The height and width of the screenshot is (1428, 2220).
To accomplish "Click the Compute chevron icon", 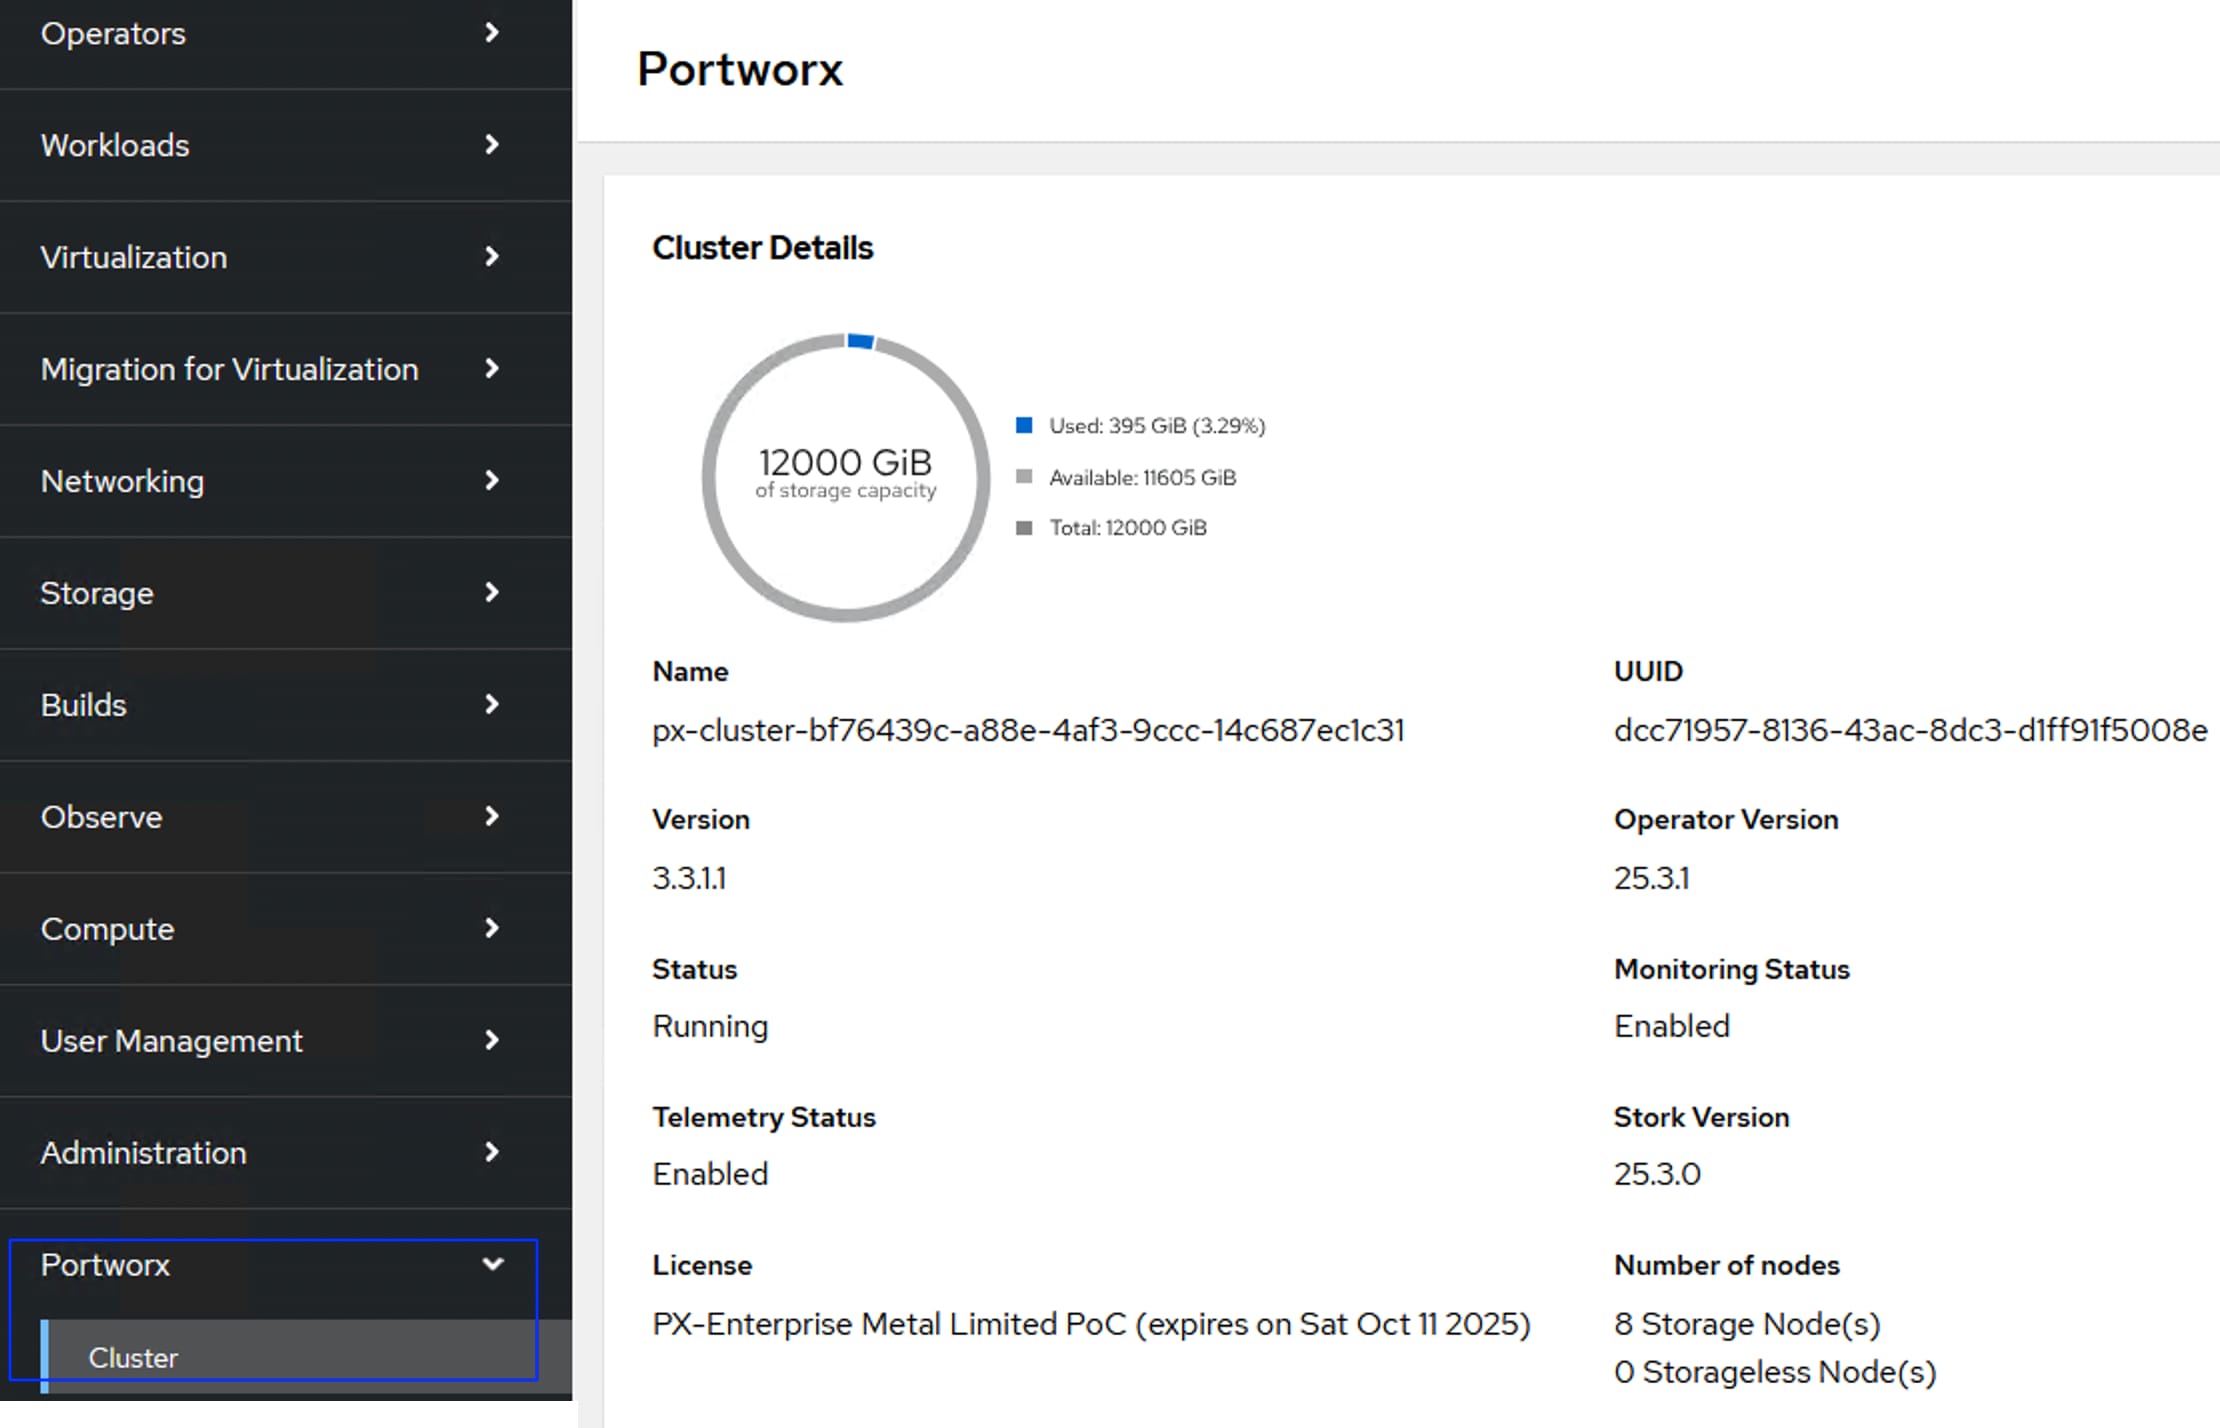I will coord(491,929).
